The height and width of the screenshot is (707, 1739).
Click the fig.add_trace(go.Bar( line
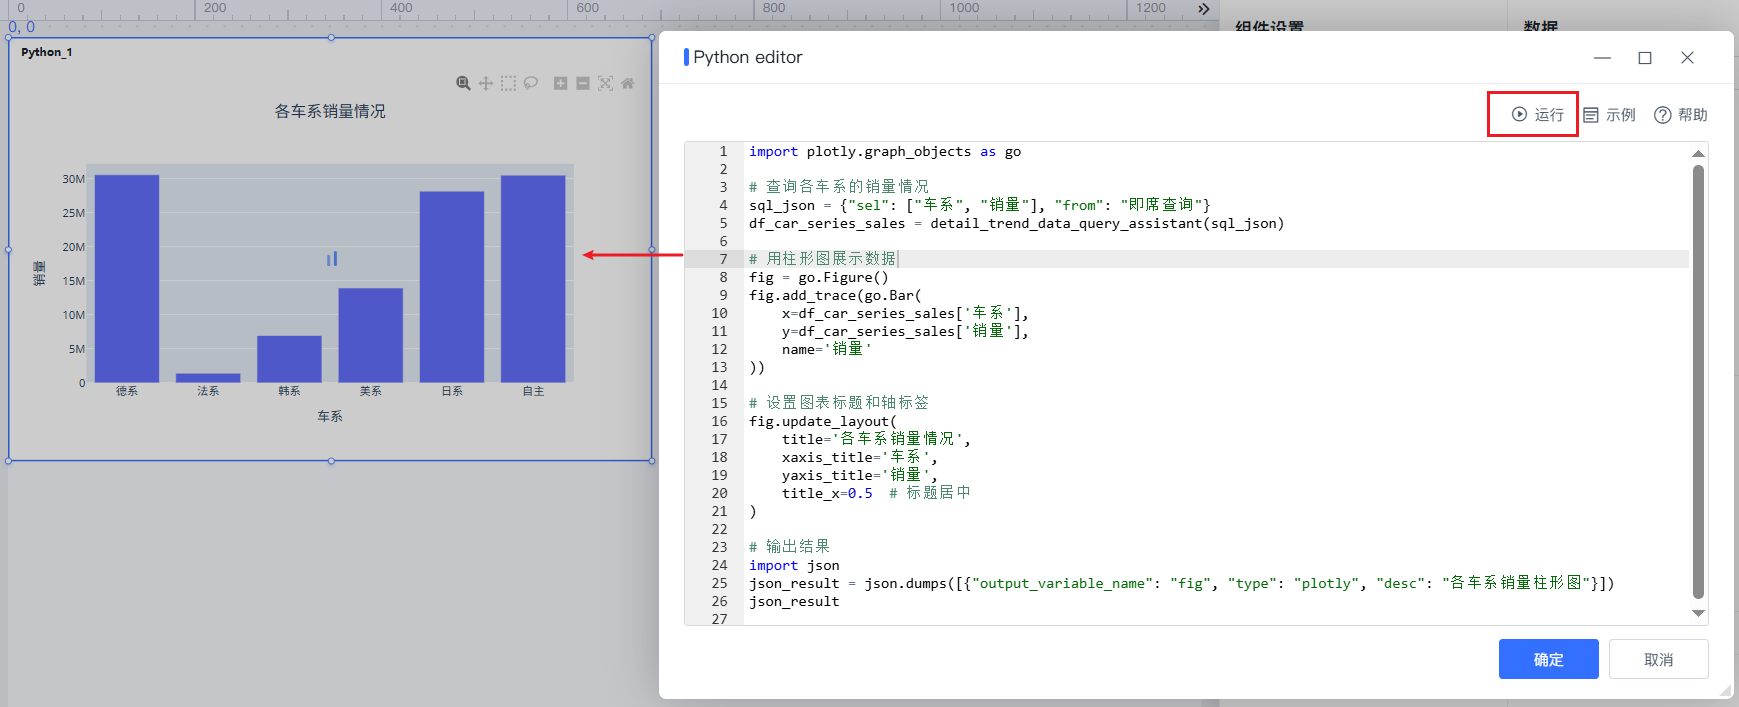click(x=835, y=295)
